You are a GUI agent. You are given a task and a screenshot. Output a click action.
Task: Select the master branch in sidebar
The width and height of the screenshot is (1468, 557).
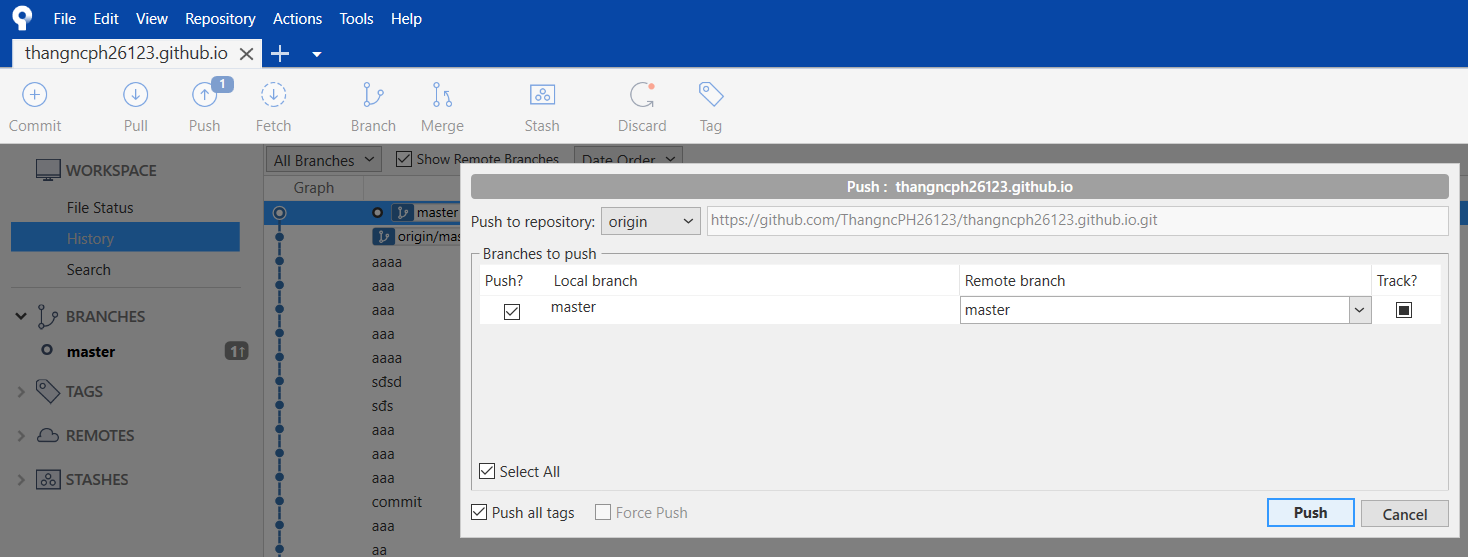tap(91, 351)
